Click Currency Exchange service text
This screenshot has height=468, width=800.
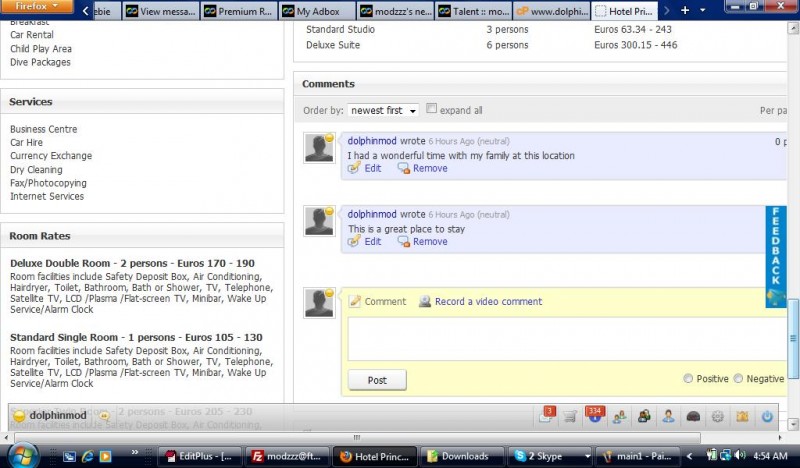tap(51, 156)
